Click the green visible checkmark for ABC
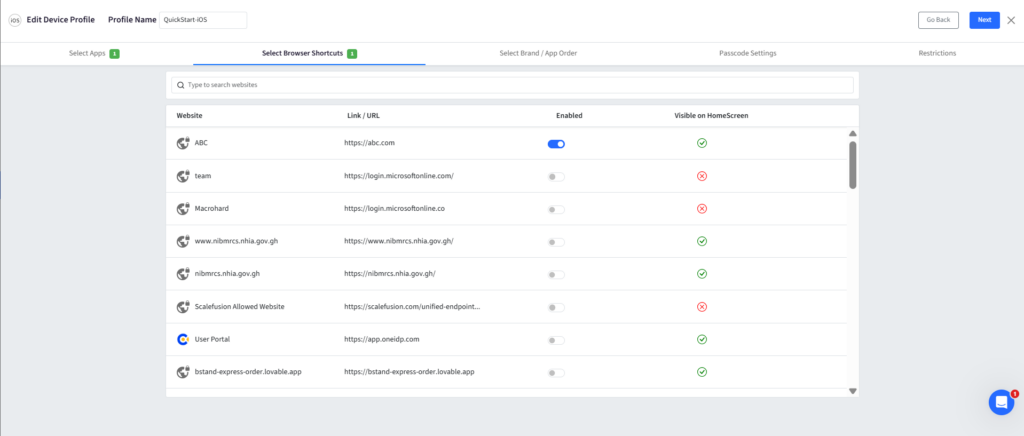Image resolution: width=1024 pixels, height=436 pixels. coord(702,143)
